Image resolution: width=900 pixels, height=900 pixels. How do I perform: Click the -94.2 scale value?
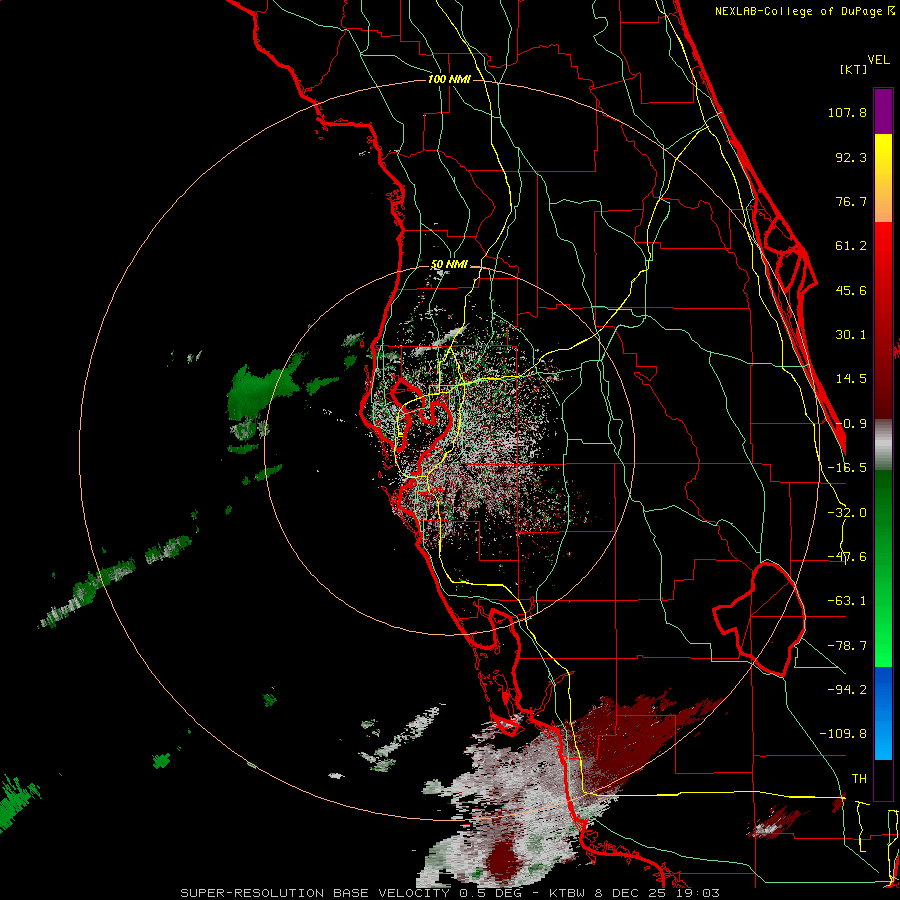(847, 689)
